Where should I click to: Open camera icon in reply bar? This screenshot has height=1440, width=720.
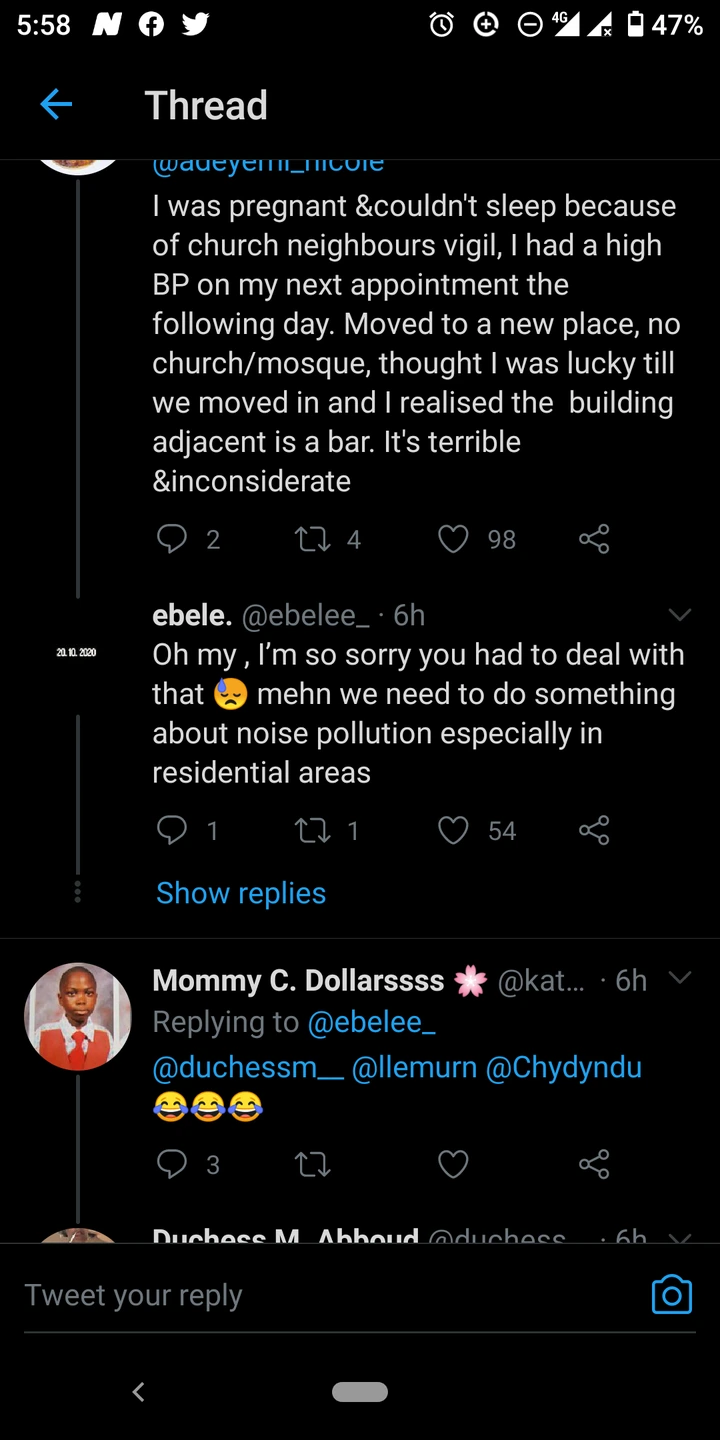click(671, 1294)
